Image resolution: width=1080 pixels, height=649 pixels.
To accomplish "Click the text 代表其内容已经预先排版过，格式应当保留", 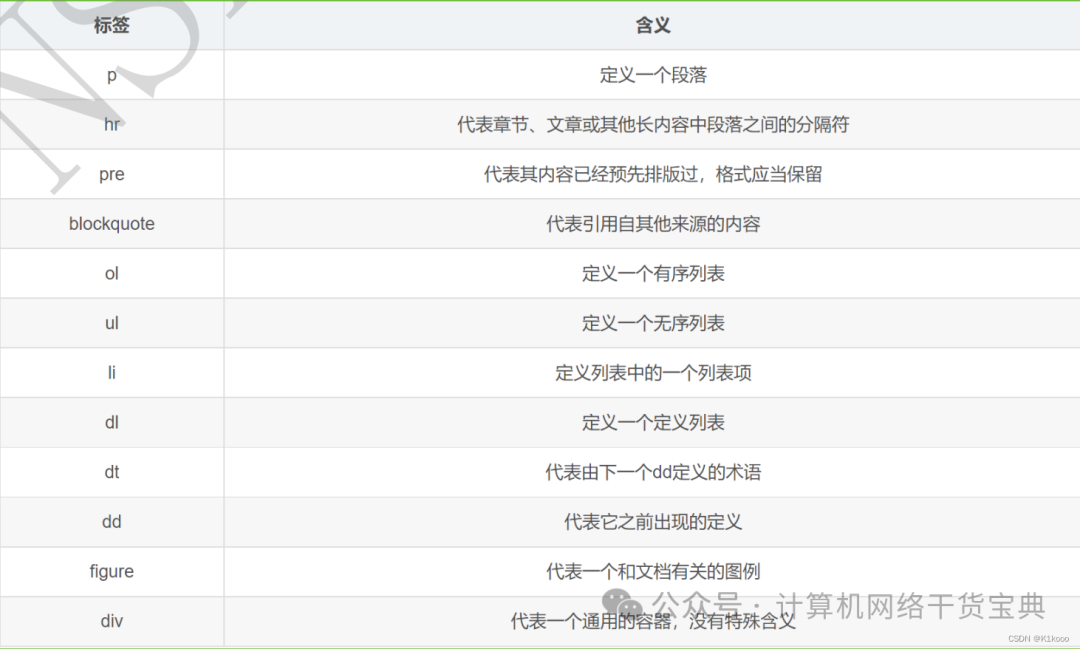I will click(x=652, y=174).
